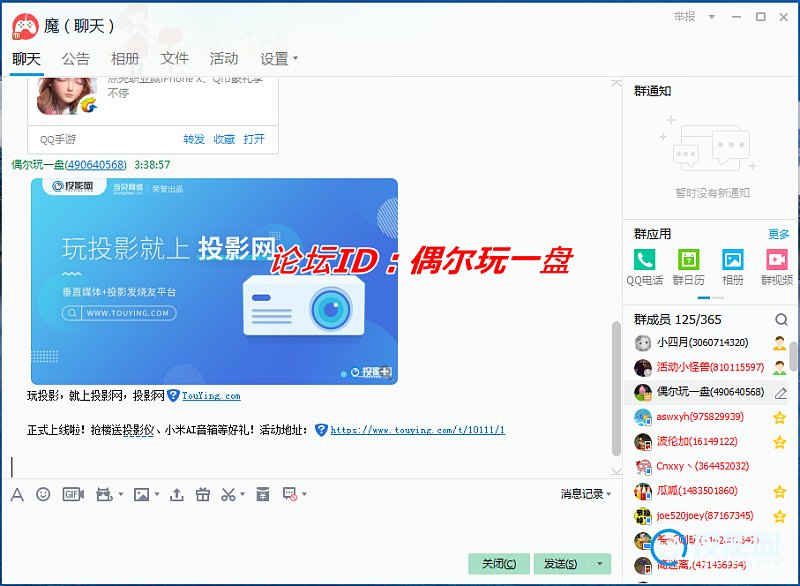This screenshot has width=800, height=586.
Task: Open send options arrow beside 发送(S)
Action: [x=600, y=564]
